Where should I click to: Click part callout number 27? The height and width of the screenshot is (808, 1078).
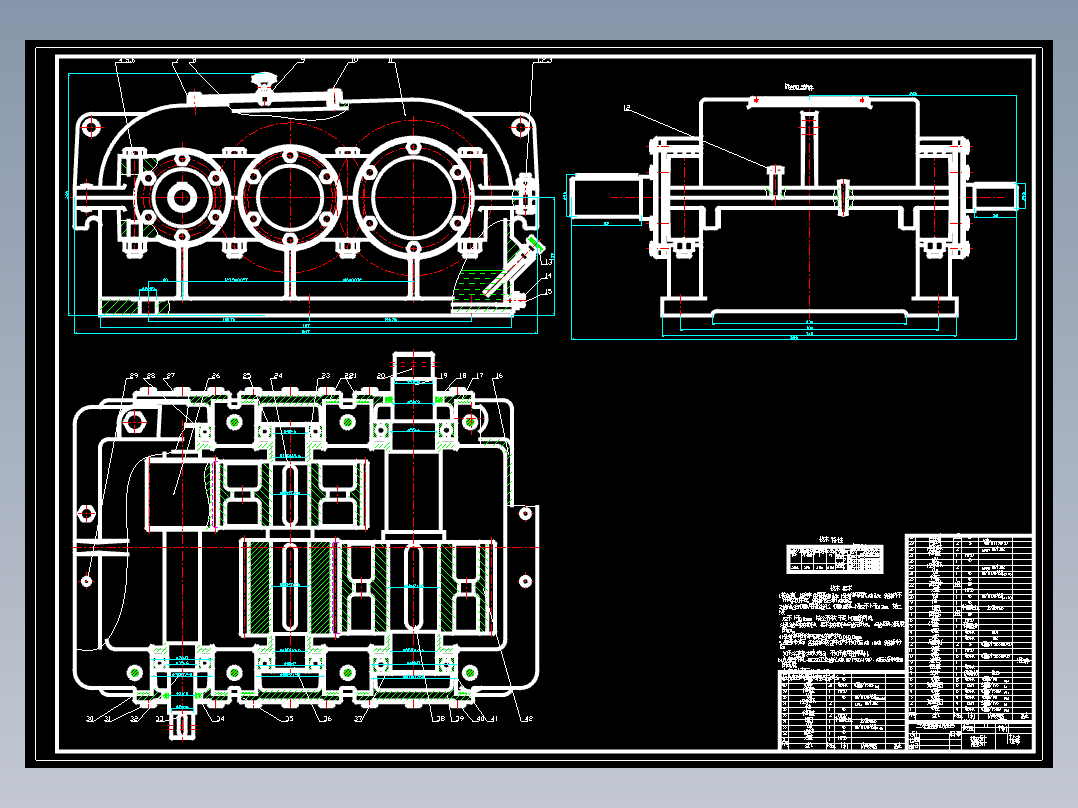click(x=170, y=376)
